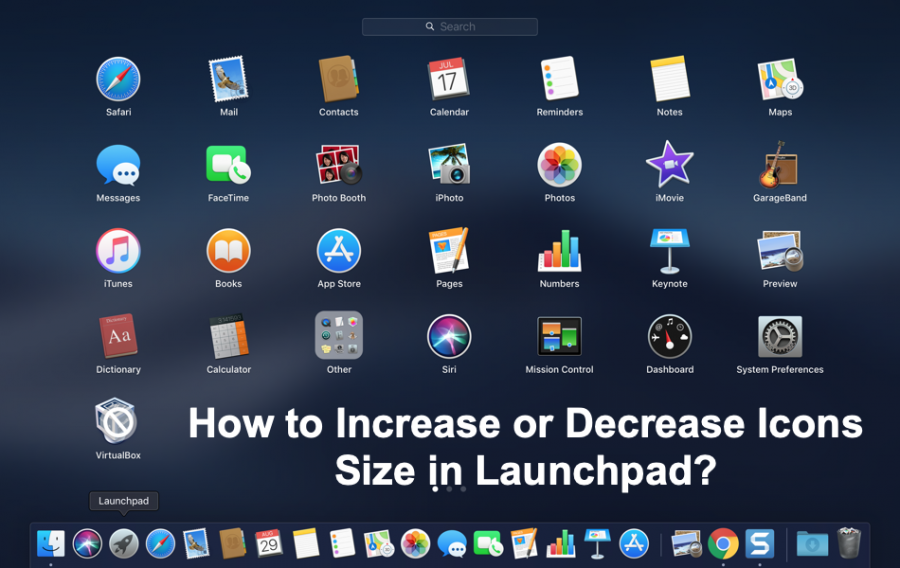Open Maps from the Launchpad grid
The width and height of the screenshot is (900, 568).
[780, 79]
